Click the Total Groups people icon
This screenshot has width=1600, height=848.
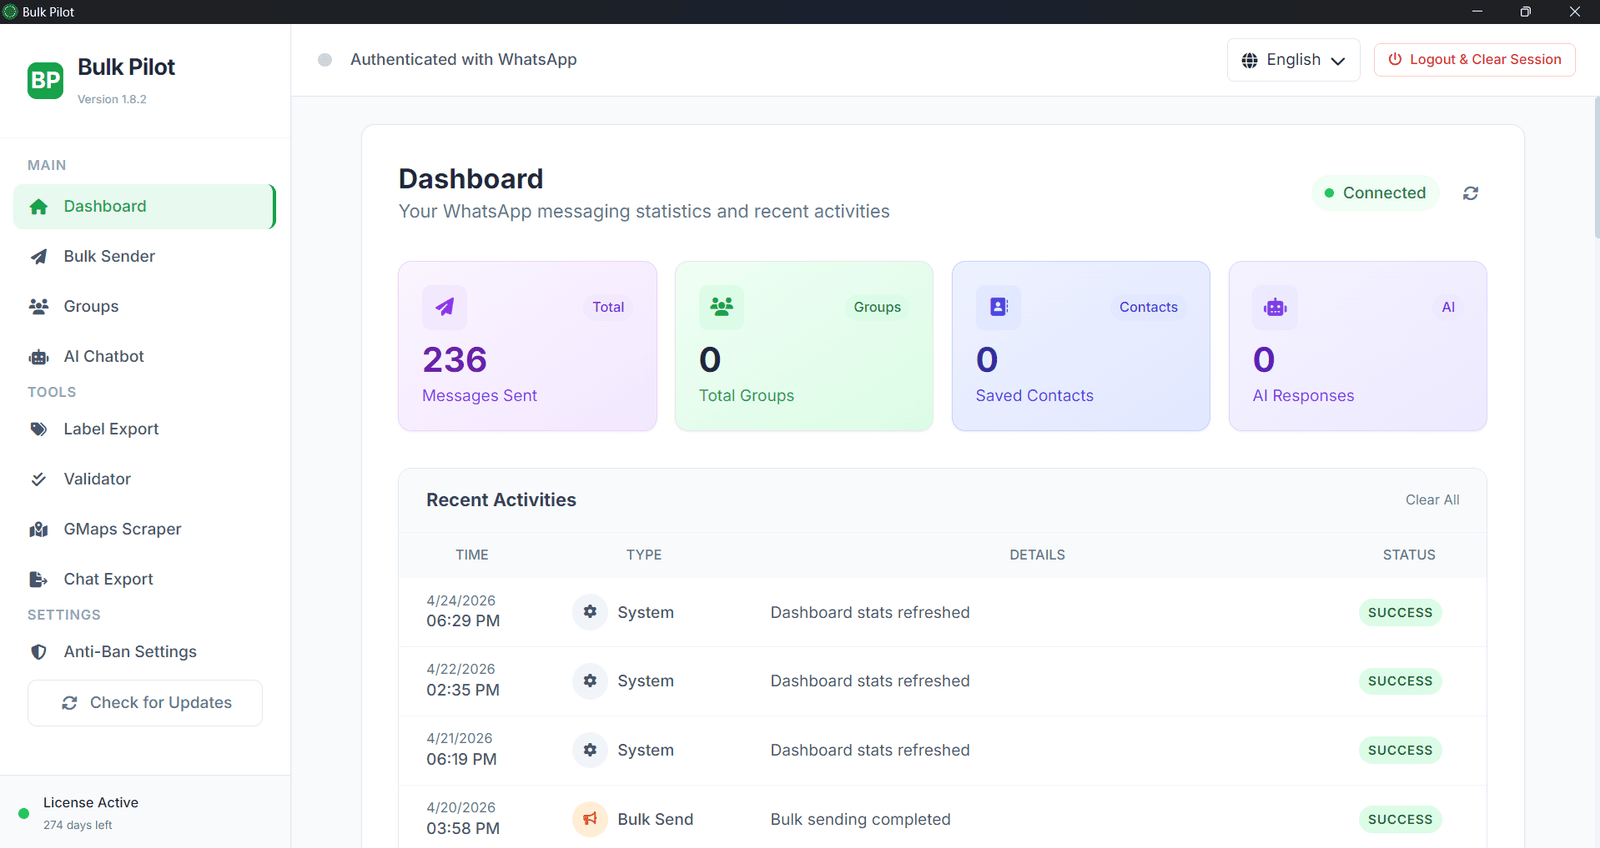point(721,307)
